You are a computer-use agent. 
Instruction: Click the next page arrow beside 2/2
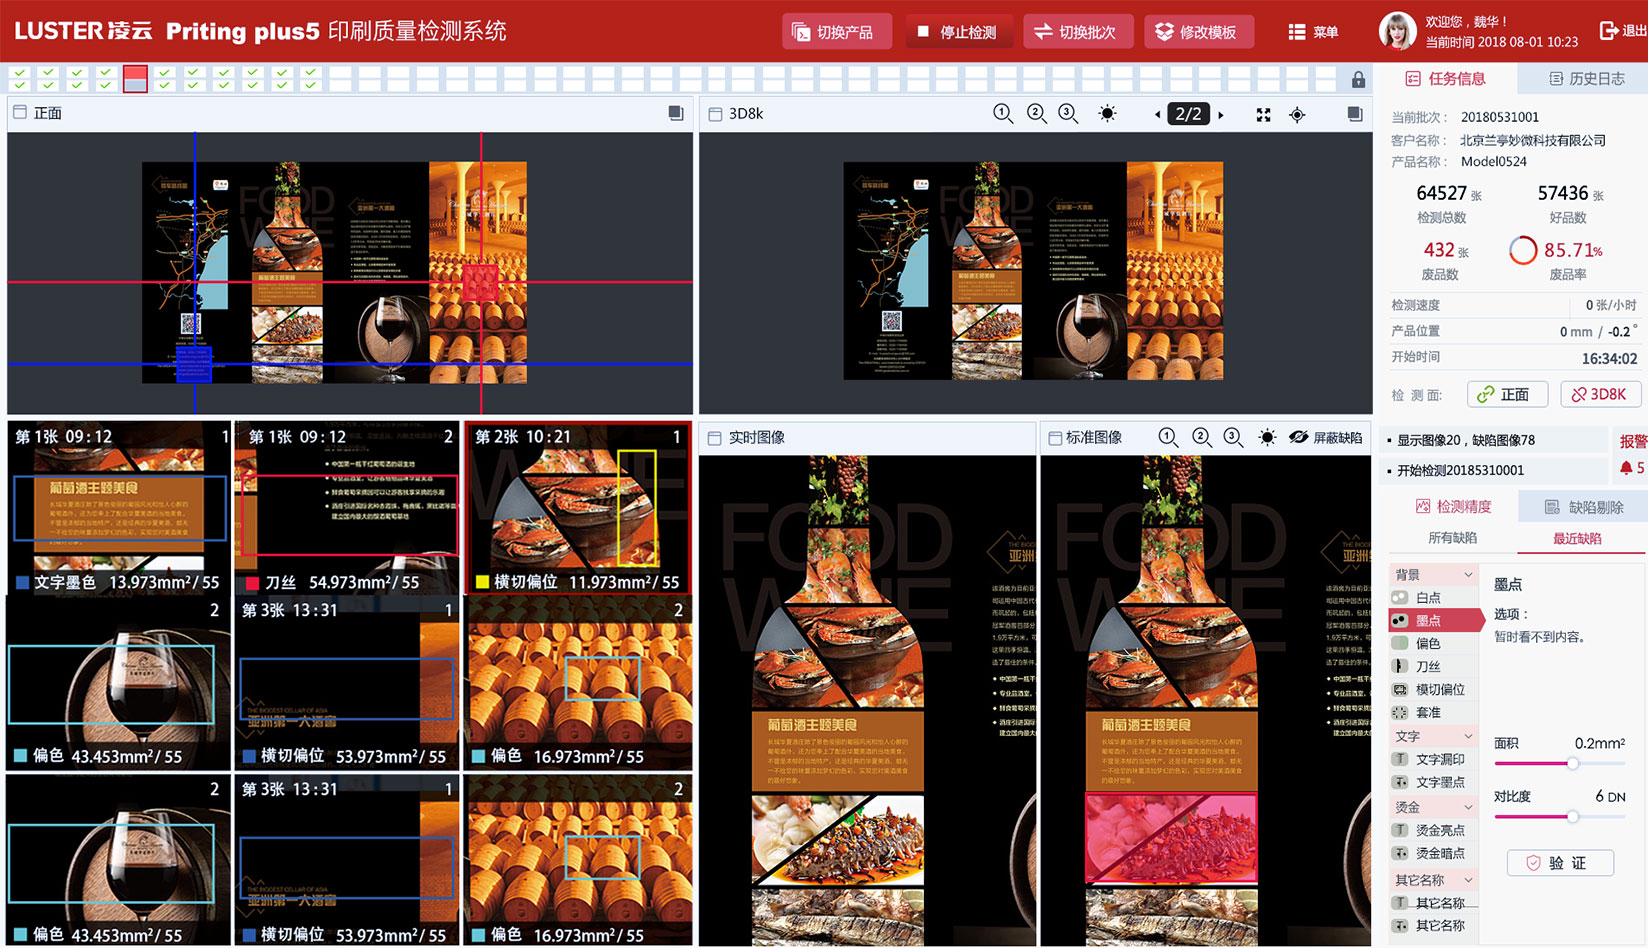1221,115
